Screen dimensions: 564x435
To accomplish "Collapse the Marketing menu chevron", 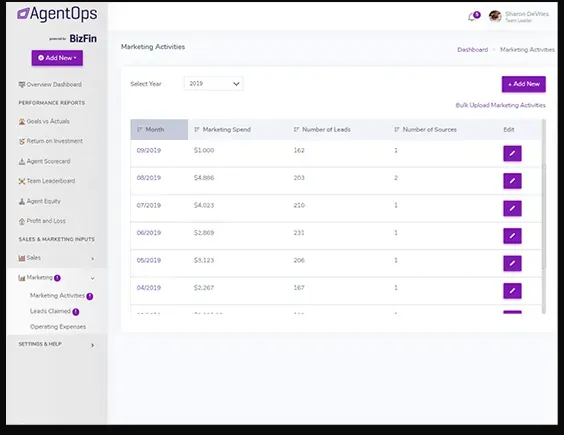I will [92, 278].
